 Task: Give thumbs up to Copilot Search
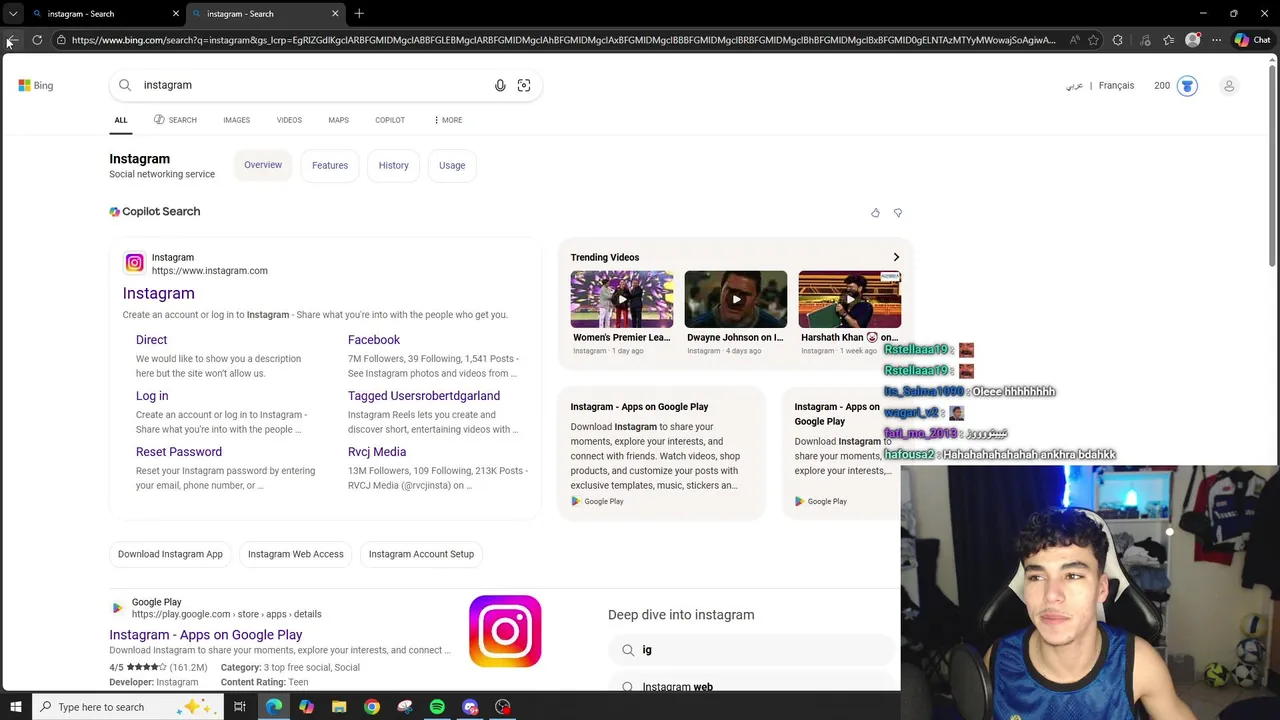[x=875, y=212]
